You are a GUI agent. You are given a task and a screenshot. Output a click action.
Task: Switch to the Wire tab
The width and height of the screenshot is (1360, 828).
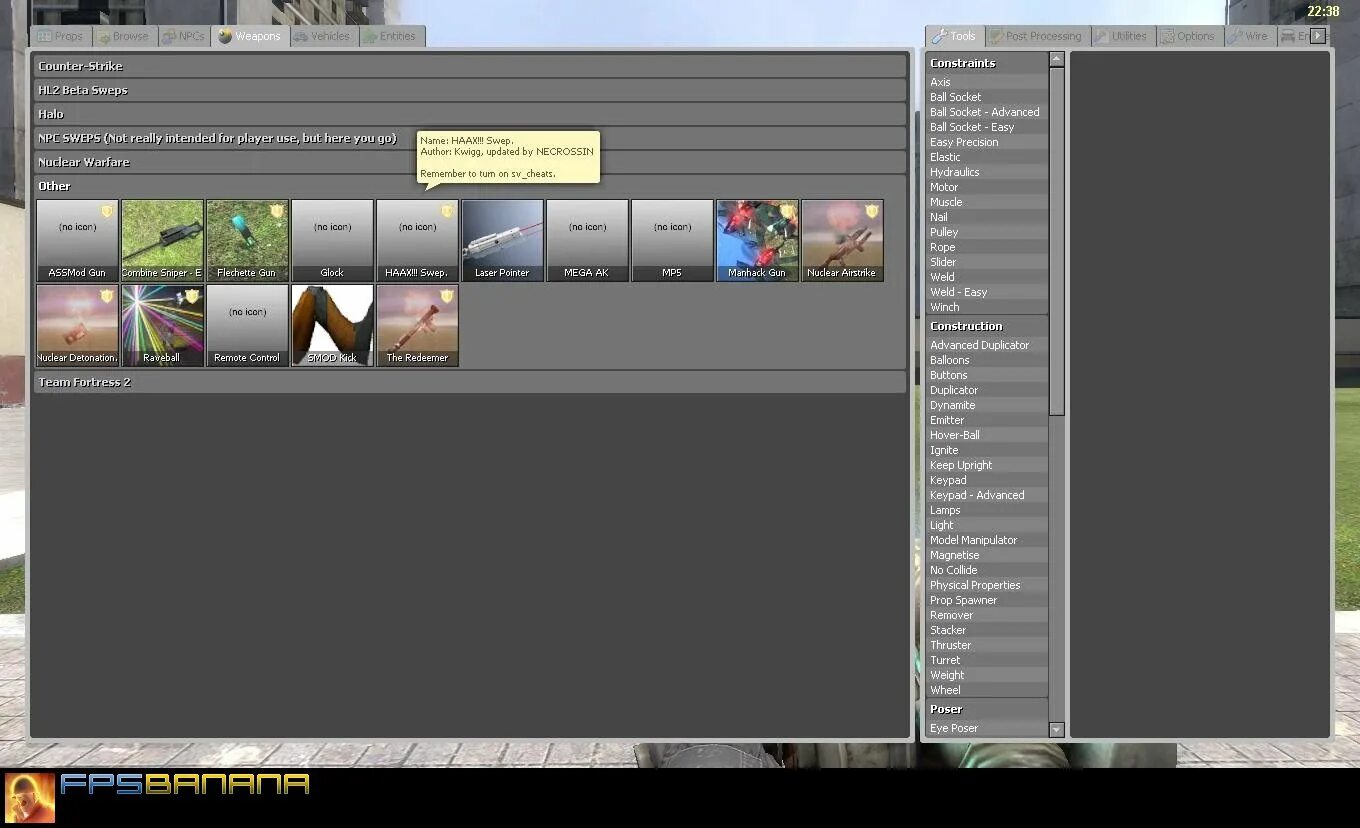[1249, 36]
